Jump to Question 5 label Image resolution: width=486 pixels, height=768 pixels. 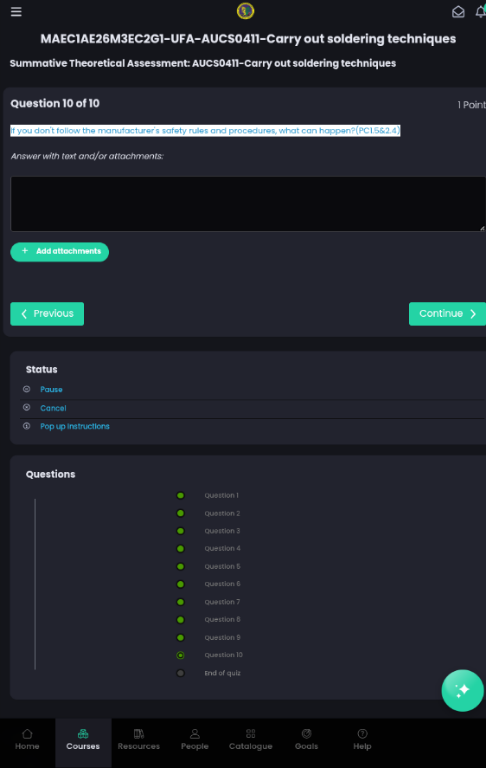point(222,566)
